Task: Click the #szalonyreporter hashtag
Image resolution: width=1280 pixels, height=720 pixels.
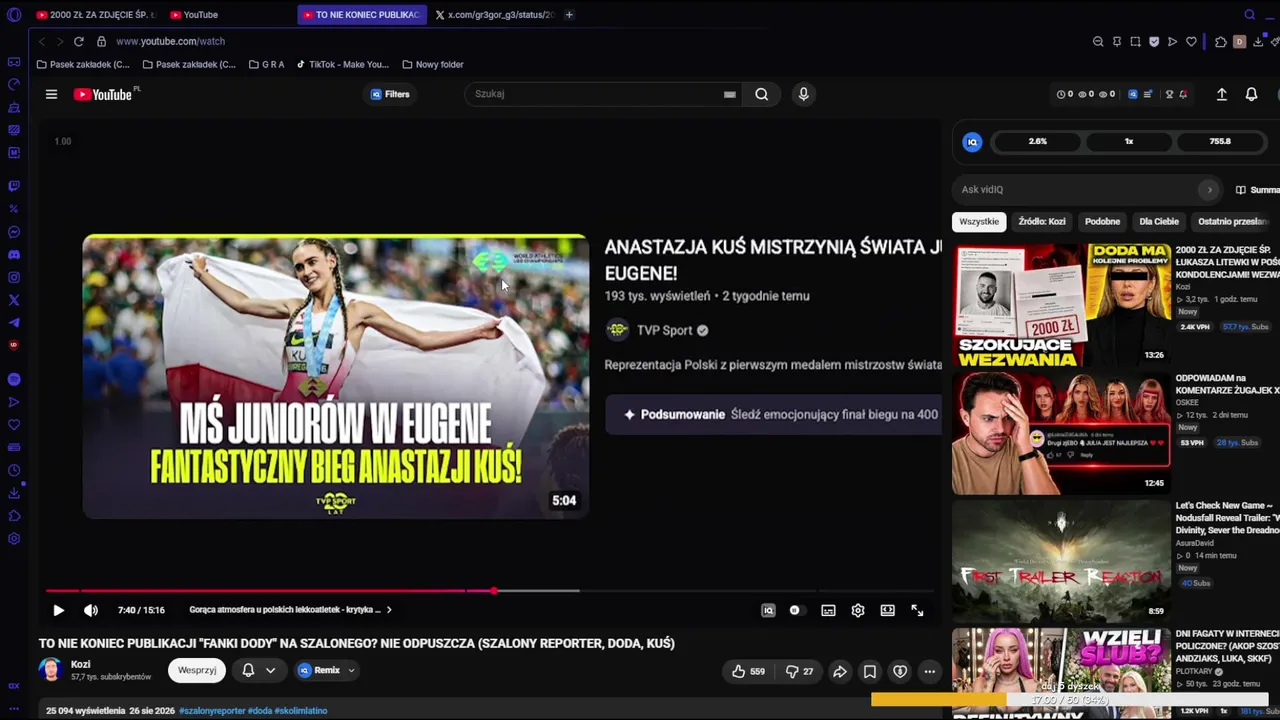Action: tap(212, 711)
